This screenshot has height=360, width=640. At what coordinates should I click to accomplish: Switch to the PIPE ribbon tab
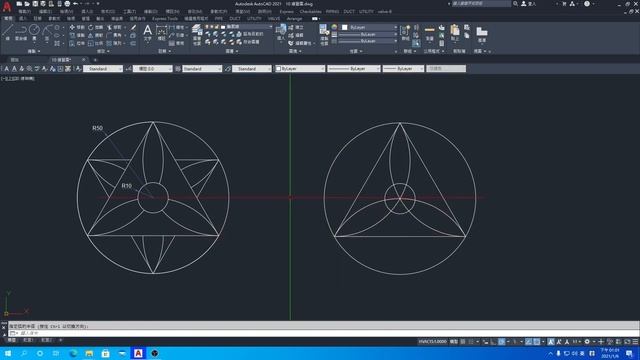coord(219,19)
